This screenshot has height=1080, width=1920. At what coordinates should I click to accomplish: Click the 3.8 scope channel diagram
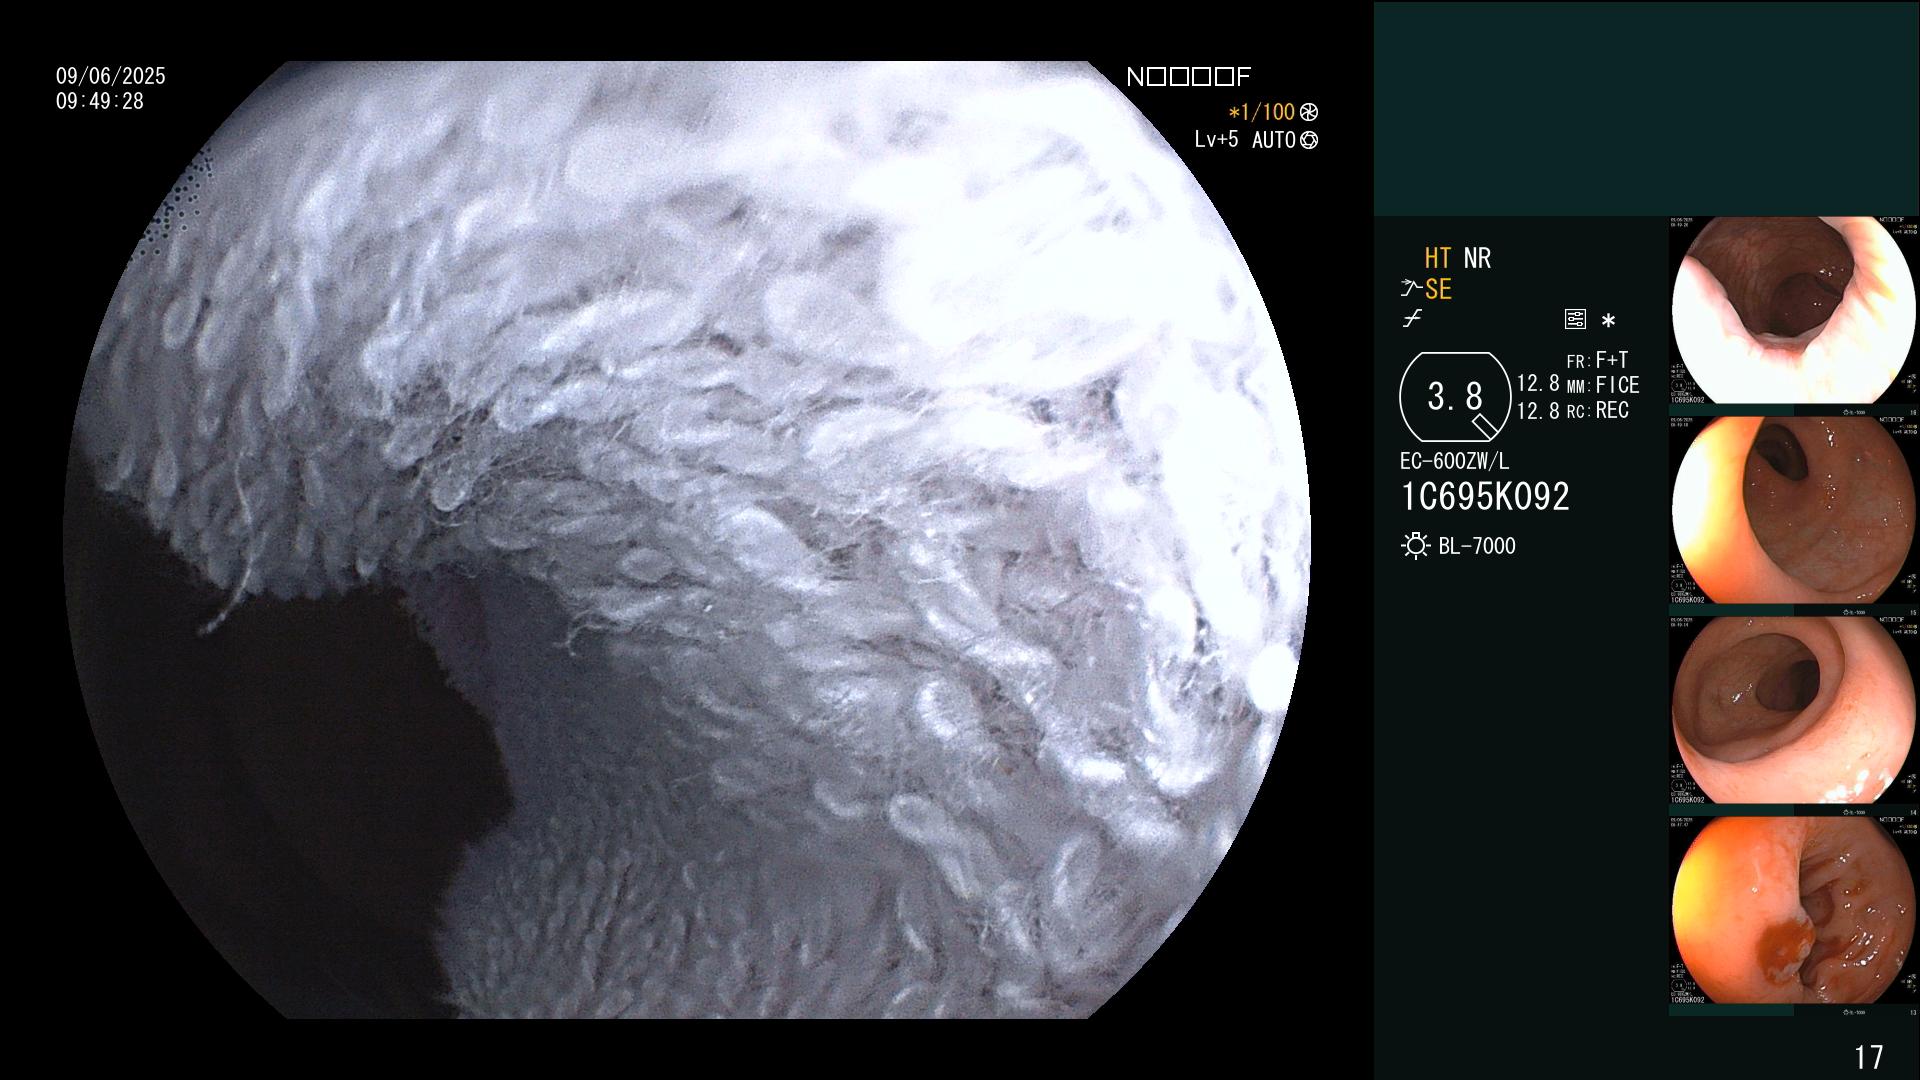pos(1455,397)
